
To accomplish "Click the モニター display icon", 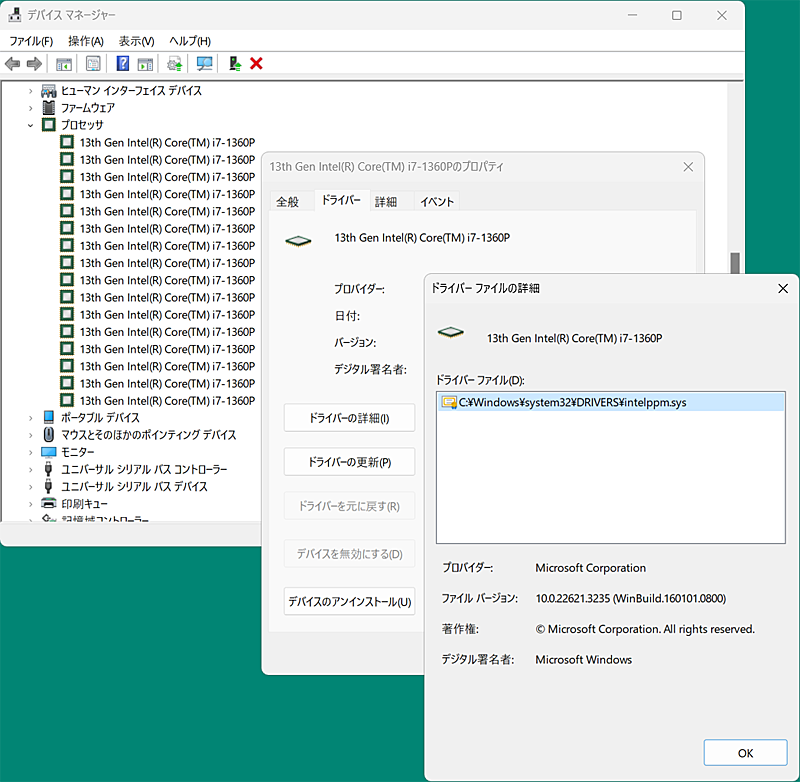I will tap(48, 452).
